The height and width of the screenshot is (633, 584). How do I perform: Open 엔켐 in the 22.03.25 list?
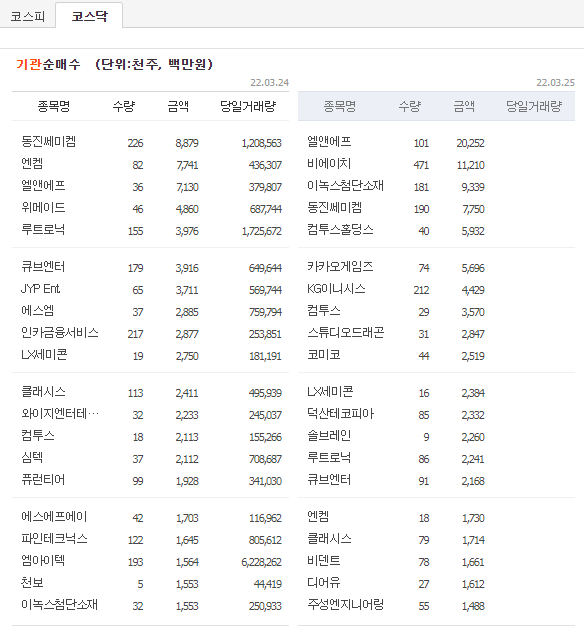point(318,516)
